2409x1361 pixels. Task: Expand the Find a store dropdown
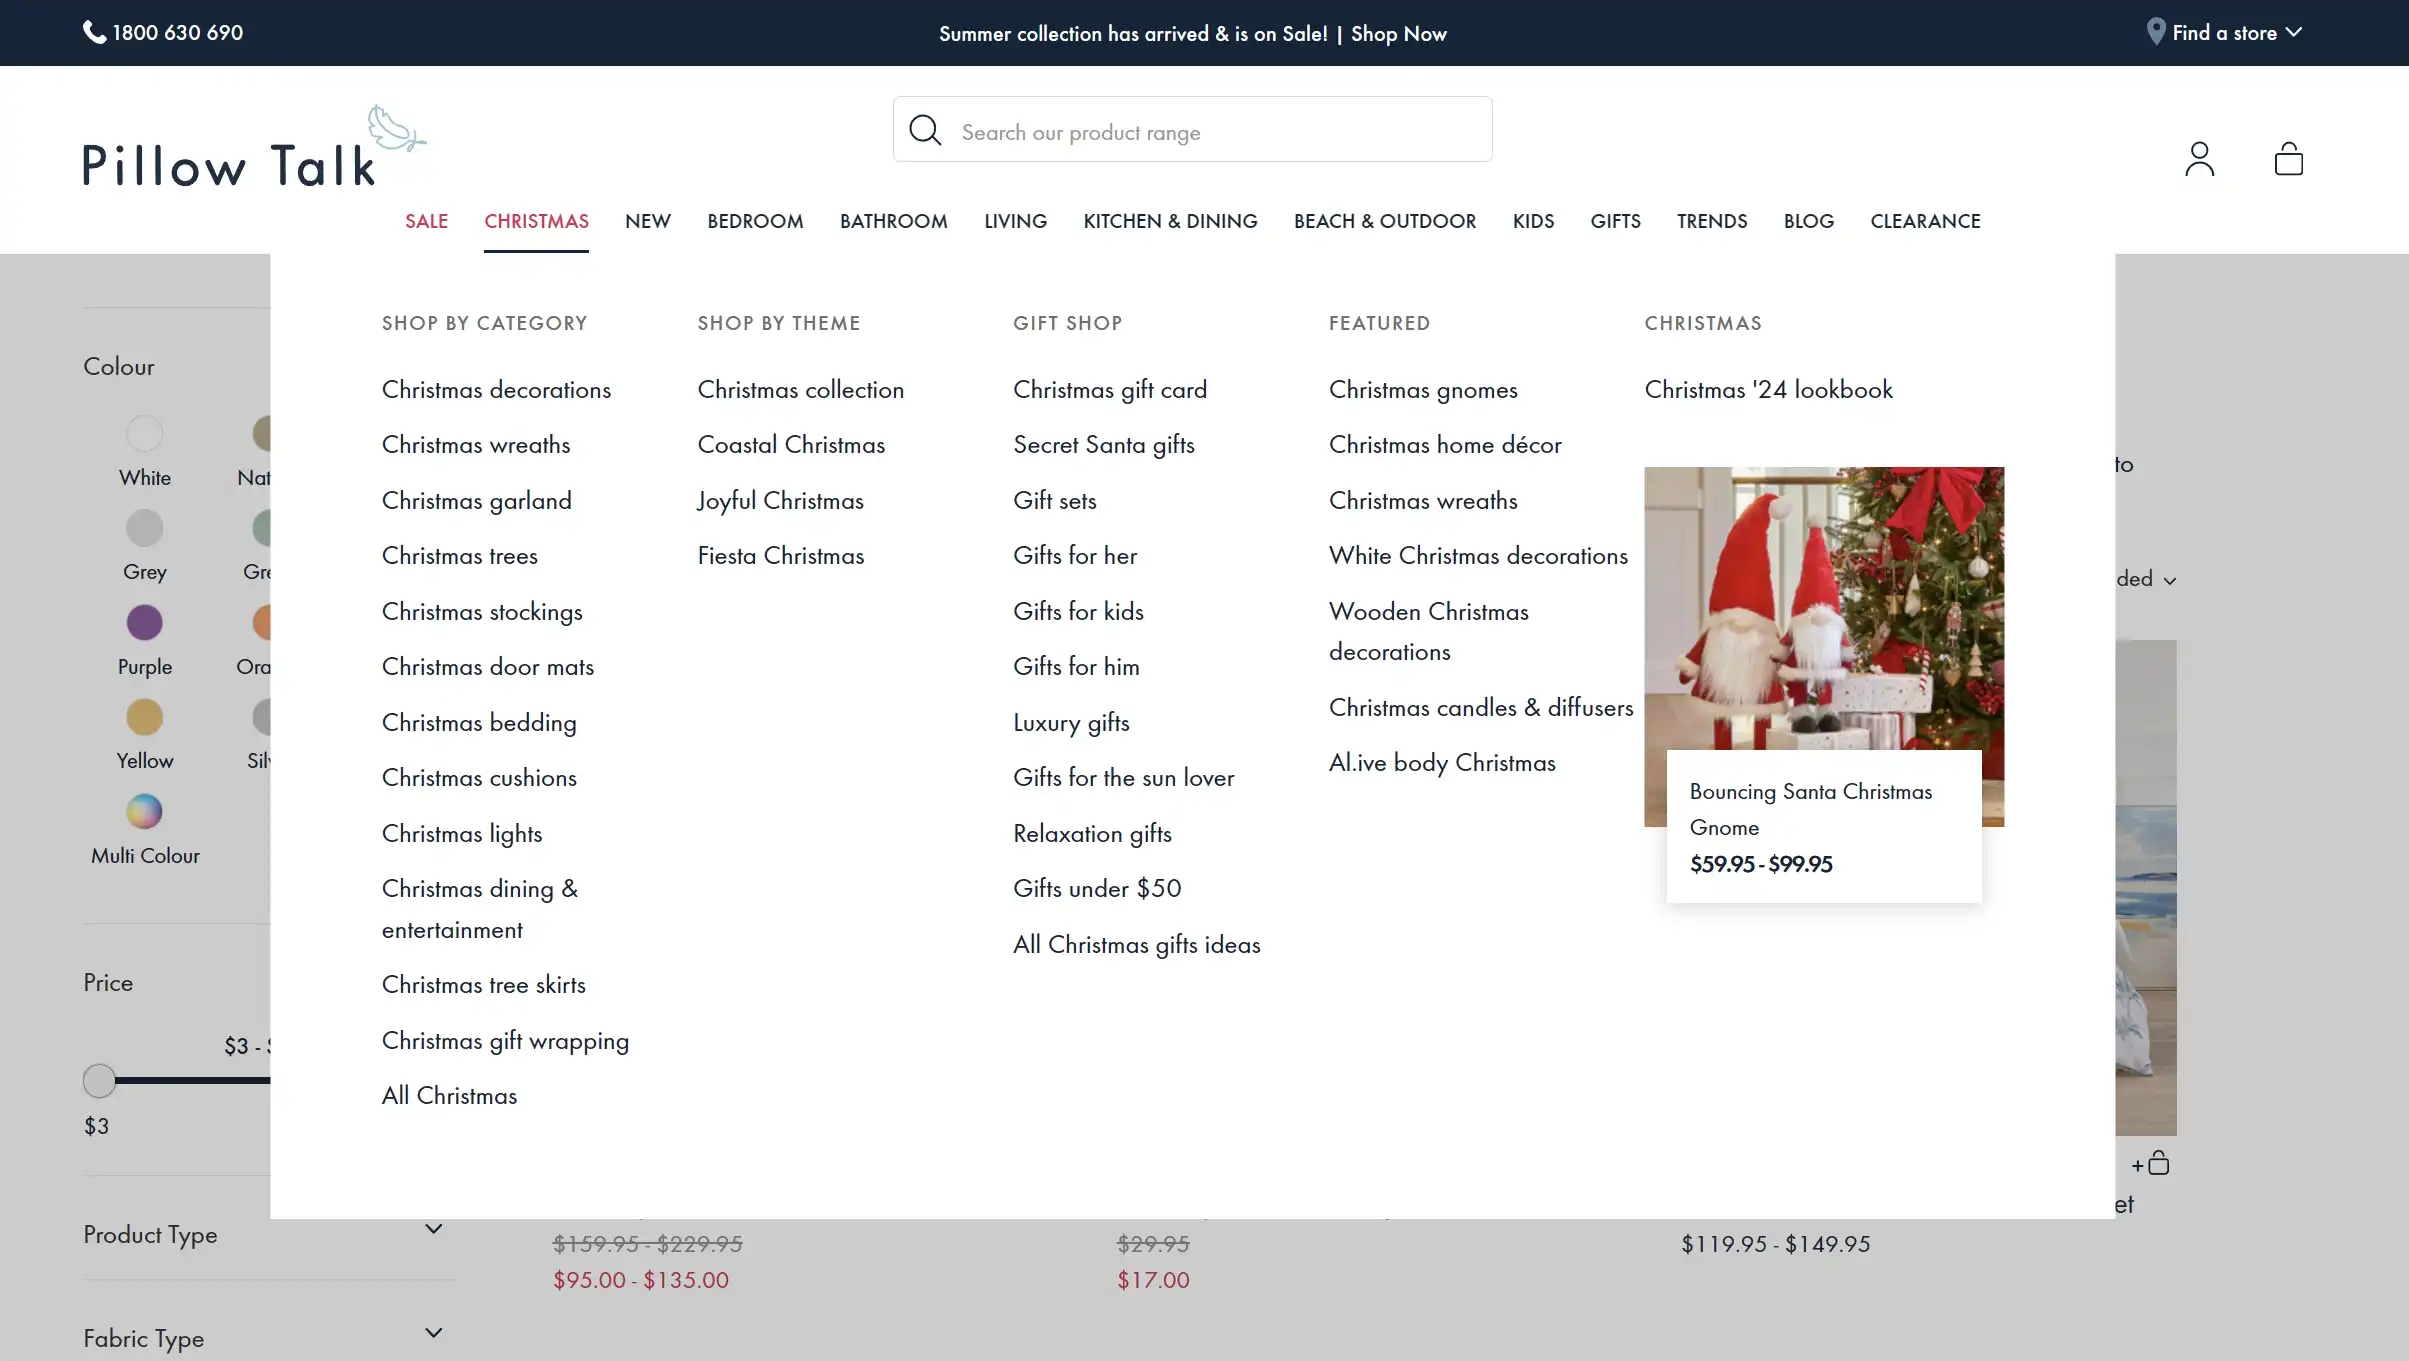coord(2237,33)
